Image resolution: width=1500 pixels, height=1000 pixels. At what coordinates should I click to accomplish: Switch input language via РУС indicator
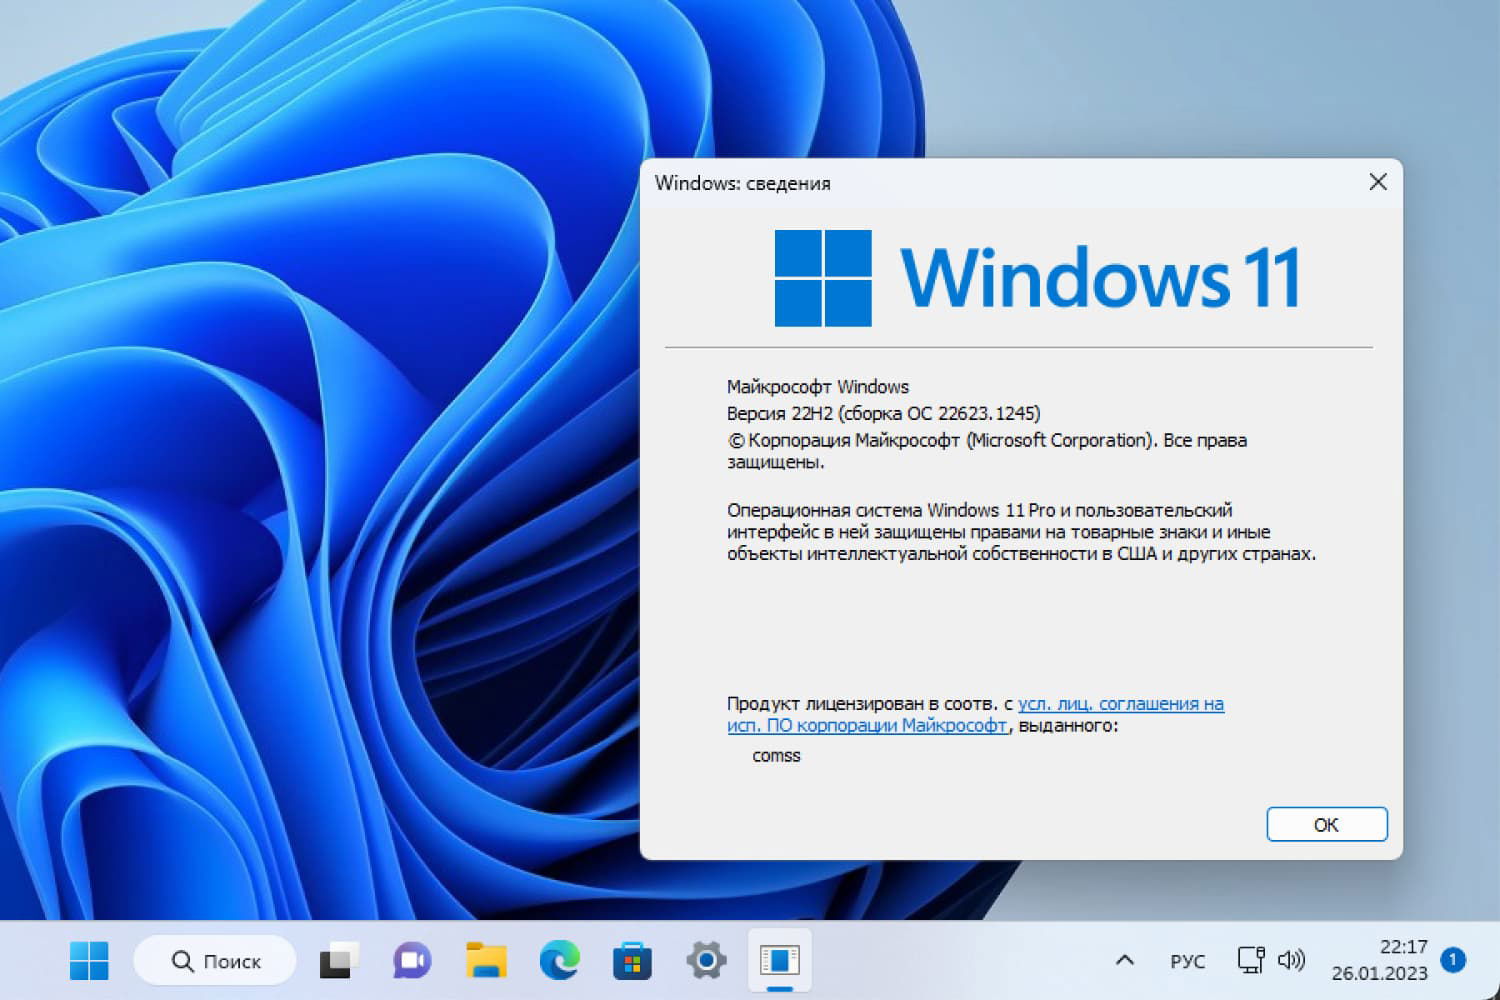click(1188, 961)
